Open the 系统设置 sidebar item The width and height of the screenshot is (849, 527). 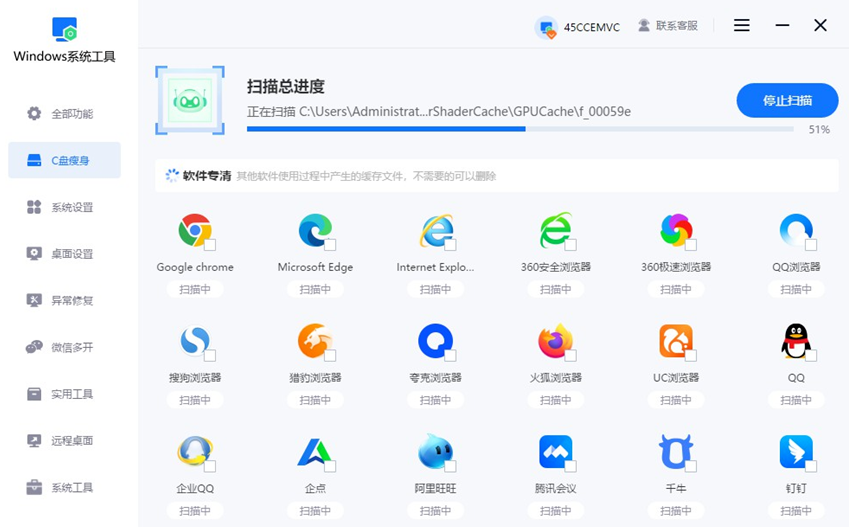(64, 207)
